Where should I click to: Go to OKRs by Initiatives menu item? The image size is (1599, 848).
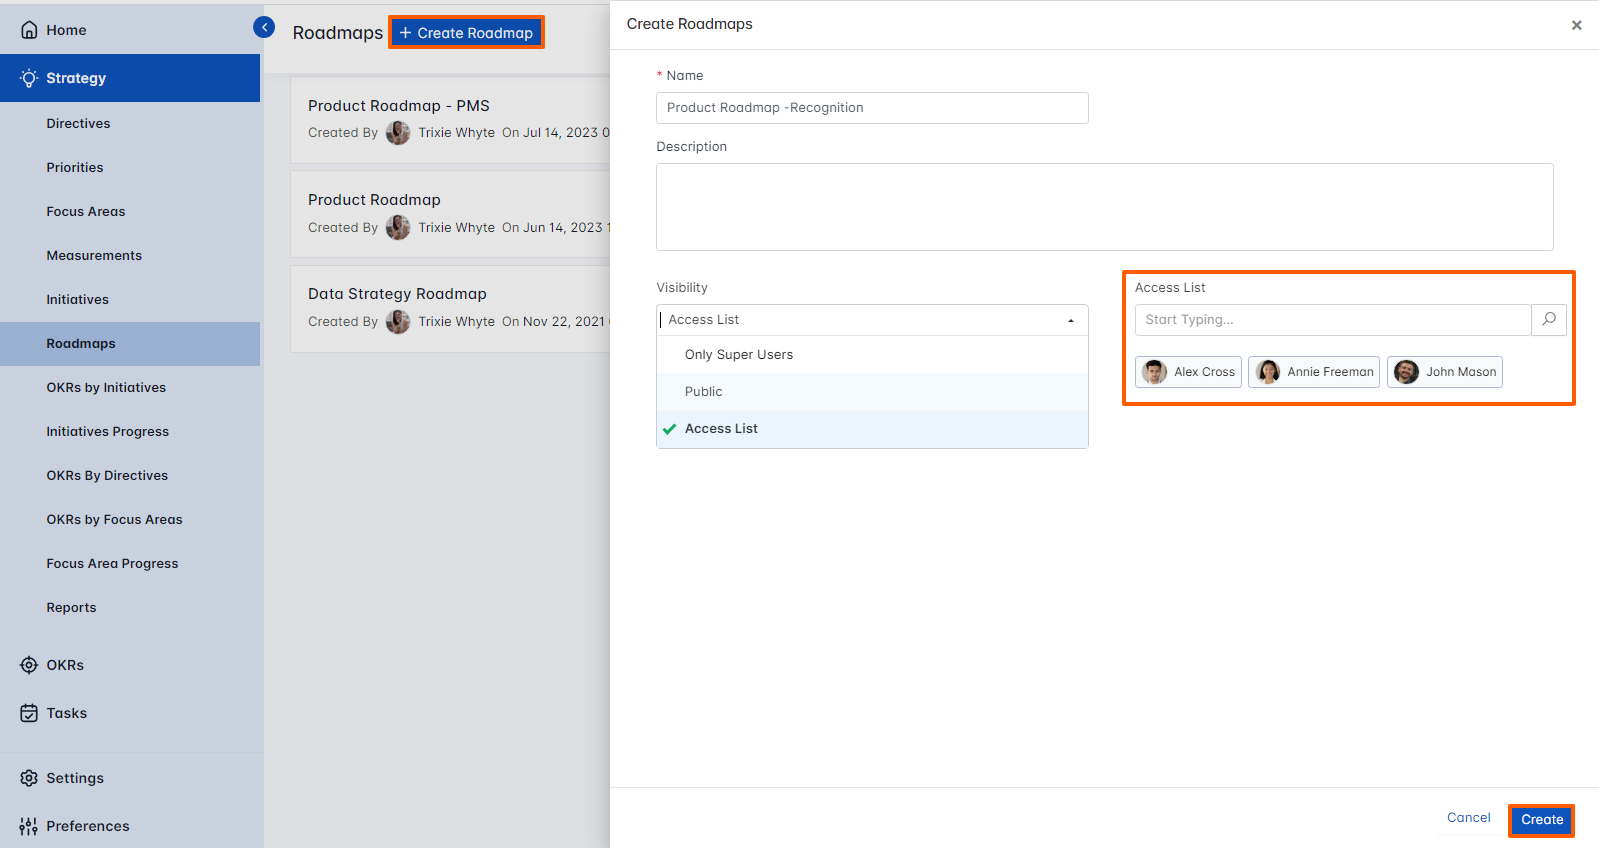pos(106,388)
